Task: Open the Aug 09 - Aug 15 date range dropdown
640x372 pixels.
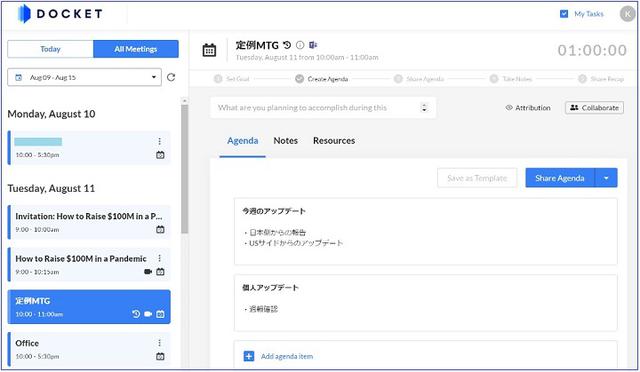Action: pos(84,77)
